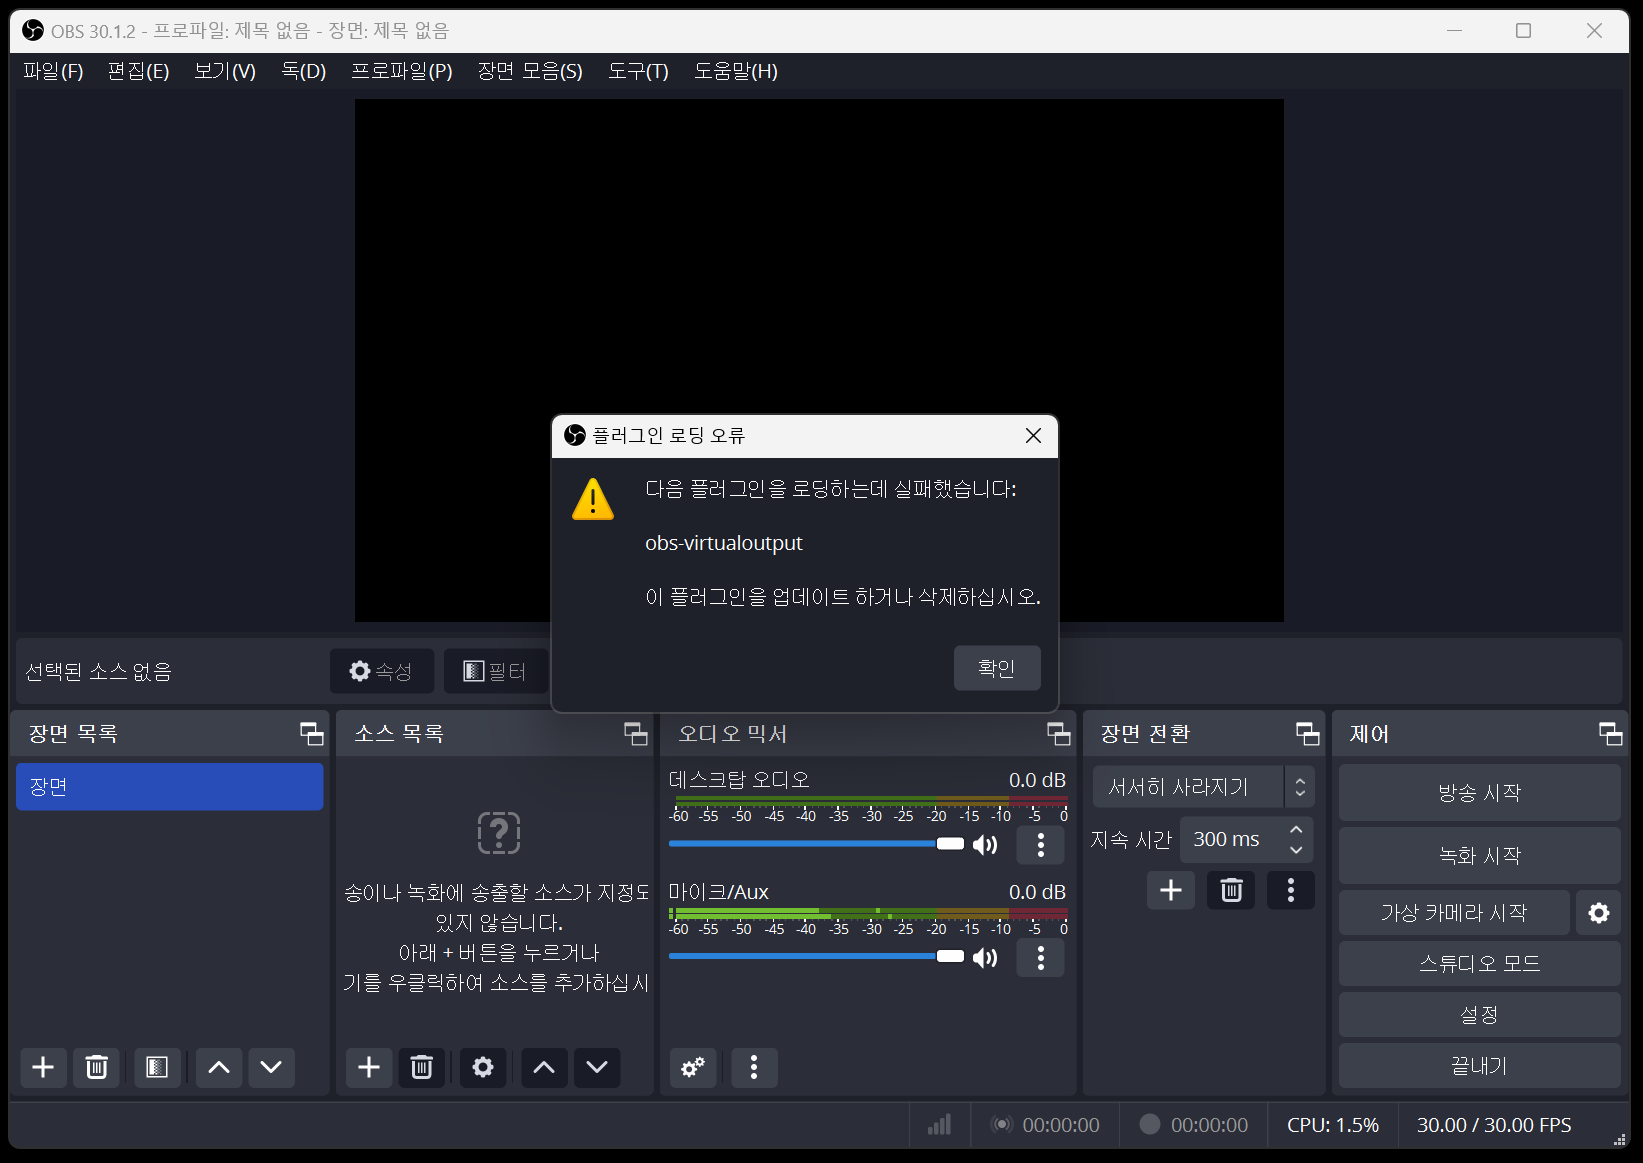Click the CPU: 1.5% status text

1332,1125
